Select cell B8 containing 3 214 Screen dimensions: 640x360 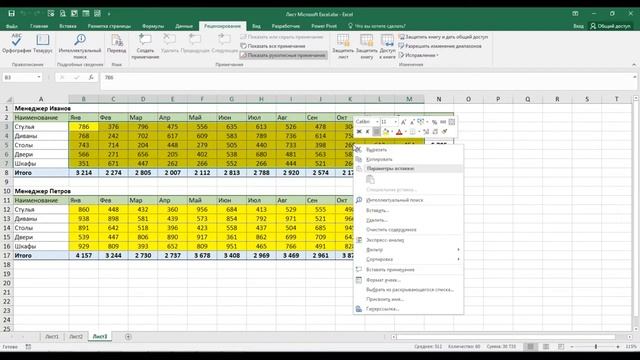click(84, 173)
